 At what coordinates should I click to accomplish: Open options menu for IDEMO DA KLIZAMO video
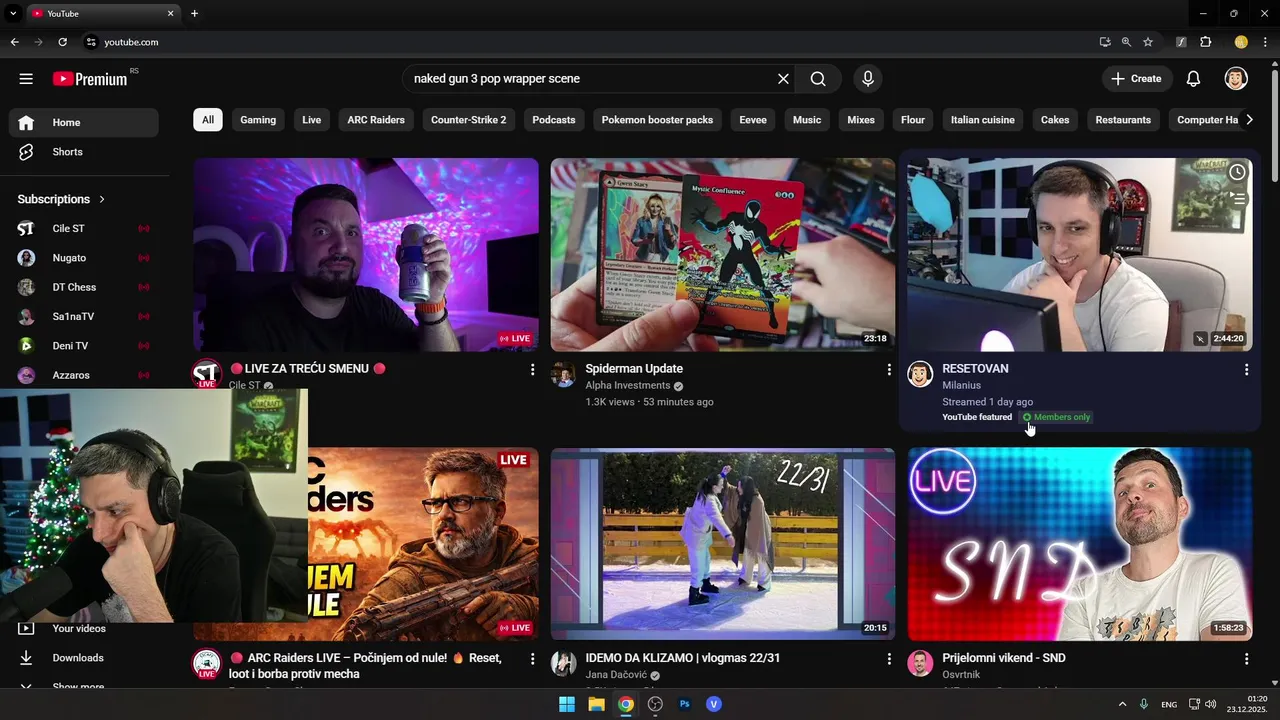tap(889, 660)
